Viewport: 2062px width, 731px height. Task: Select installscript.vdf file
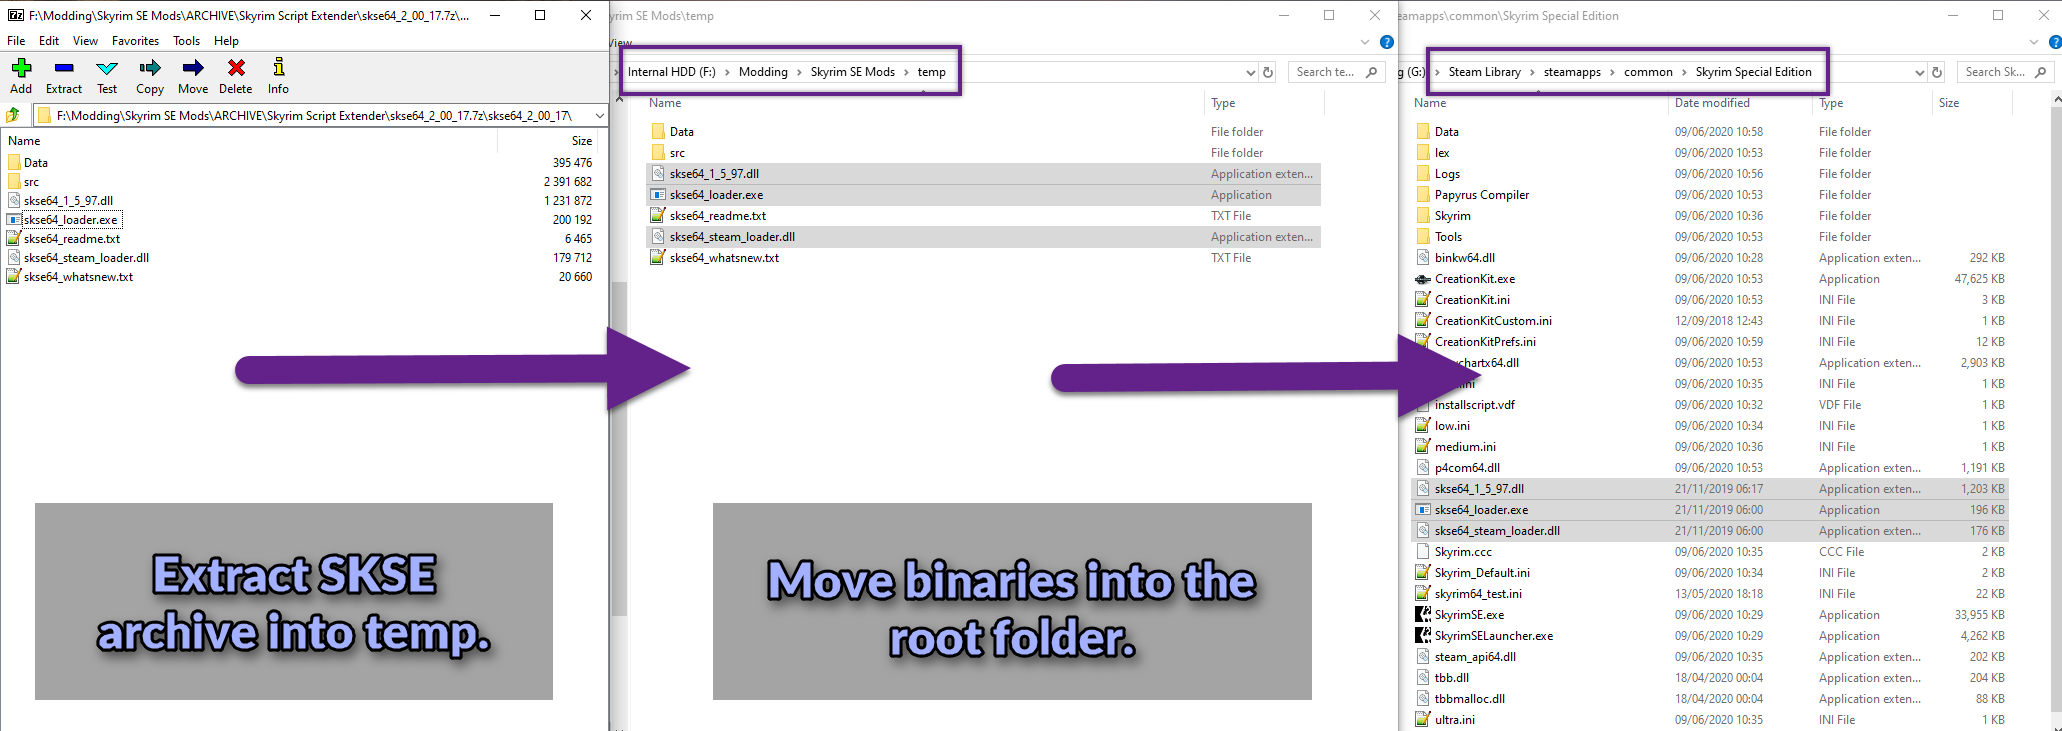(1474, 405)
